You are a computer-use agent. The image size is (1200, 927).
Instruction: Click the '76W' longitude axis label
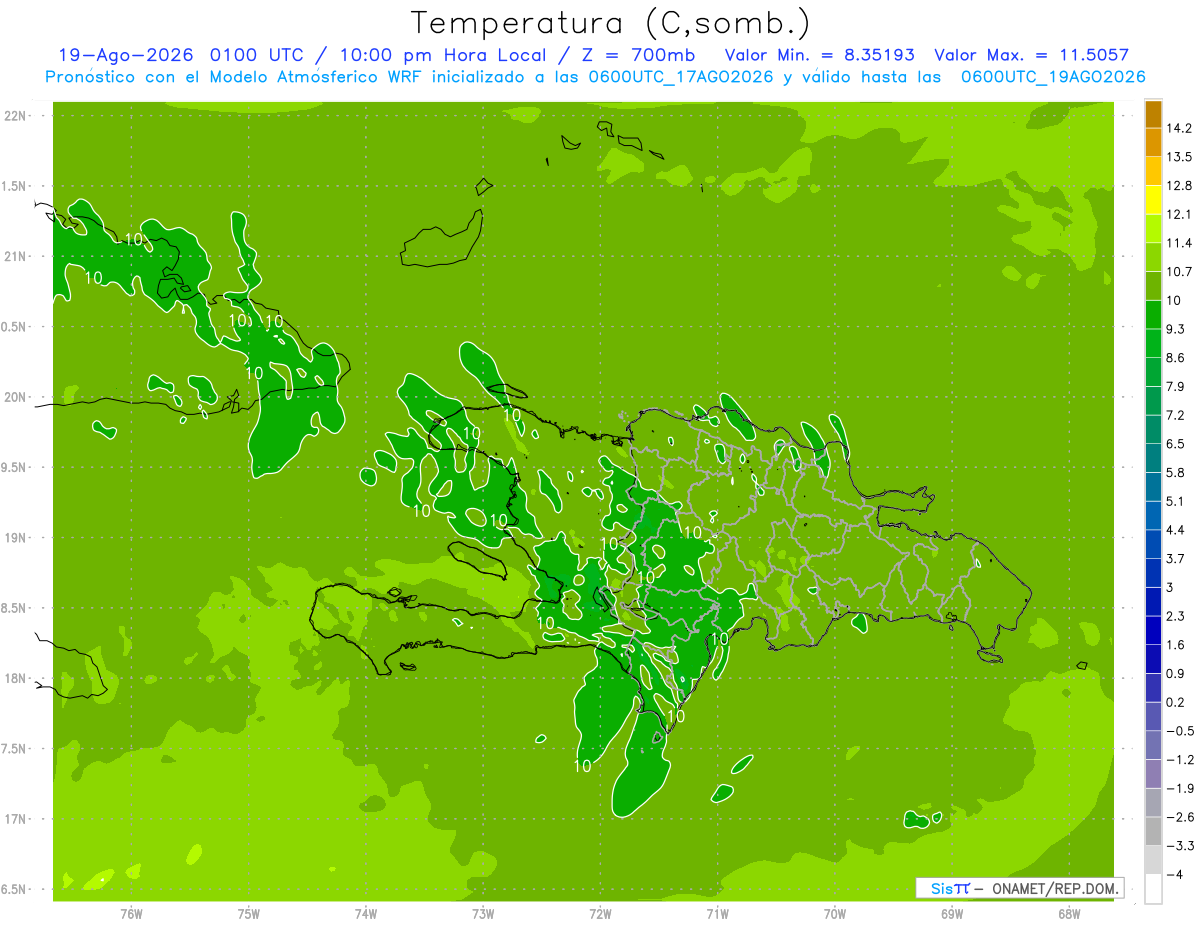click(x=131, y=915)
